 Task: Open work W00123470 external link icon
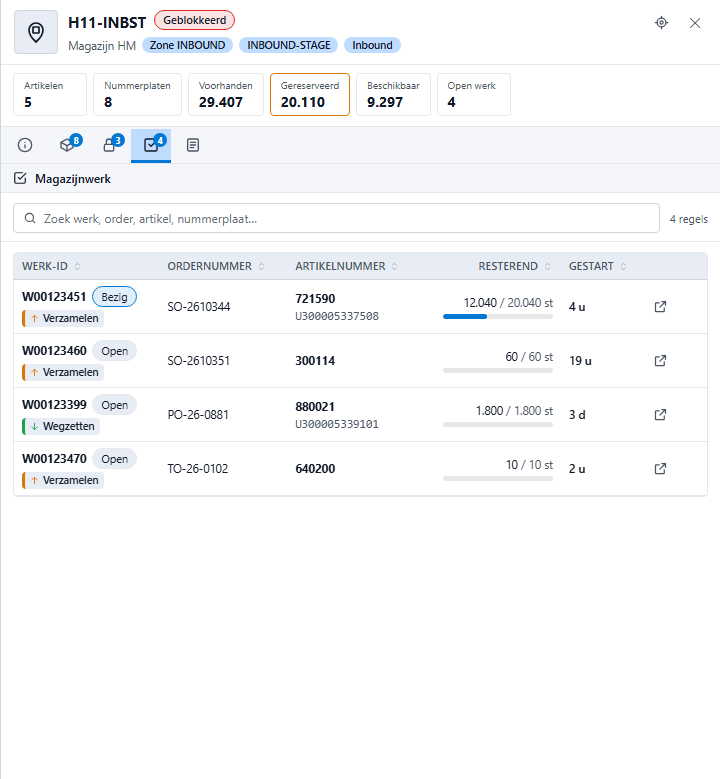[660, 468]
